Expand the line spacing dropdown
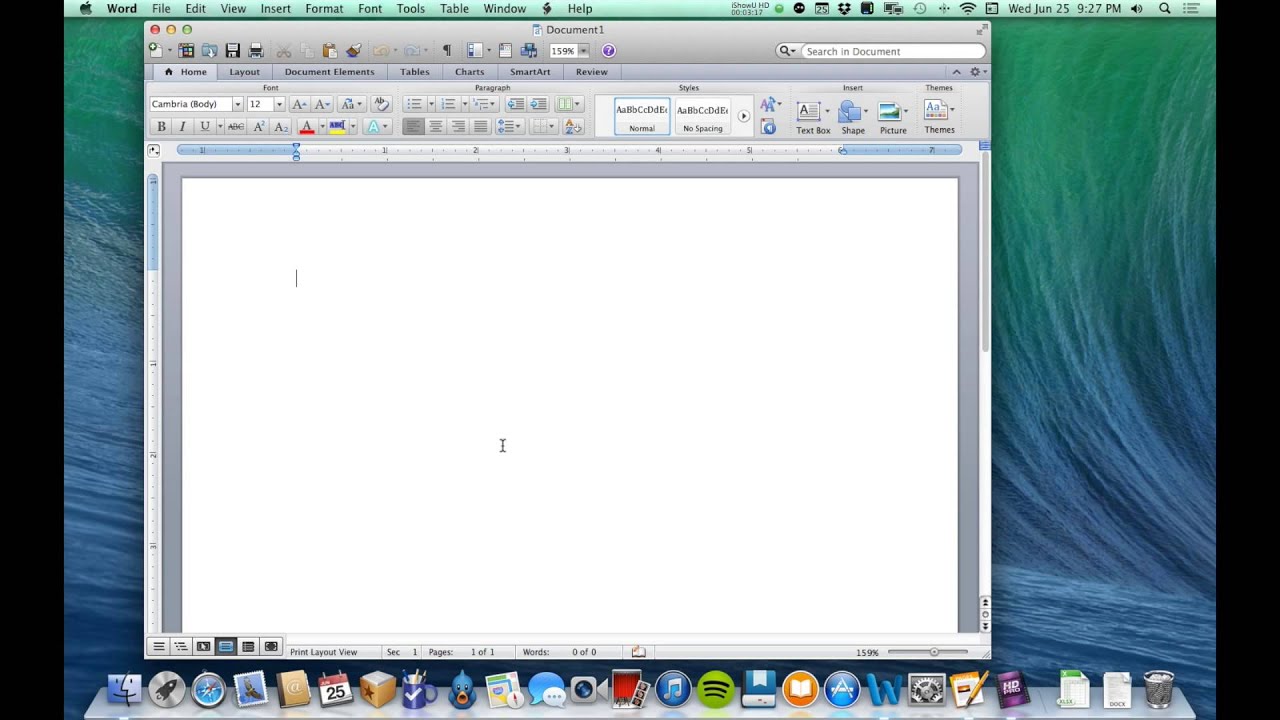This screenshot has width=1280, height=720. pyautogui.click(x=510, y=126)
